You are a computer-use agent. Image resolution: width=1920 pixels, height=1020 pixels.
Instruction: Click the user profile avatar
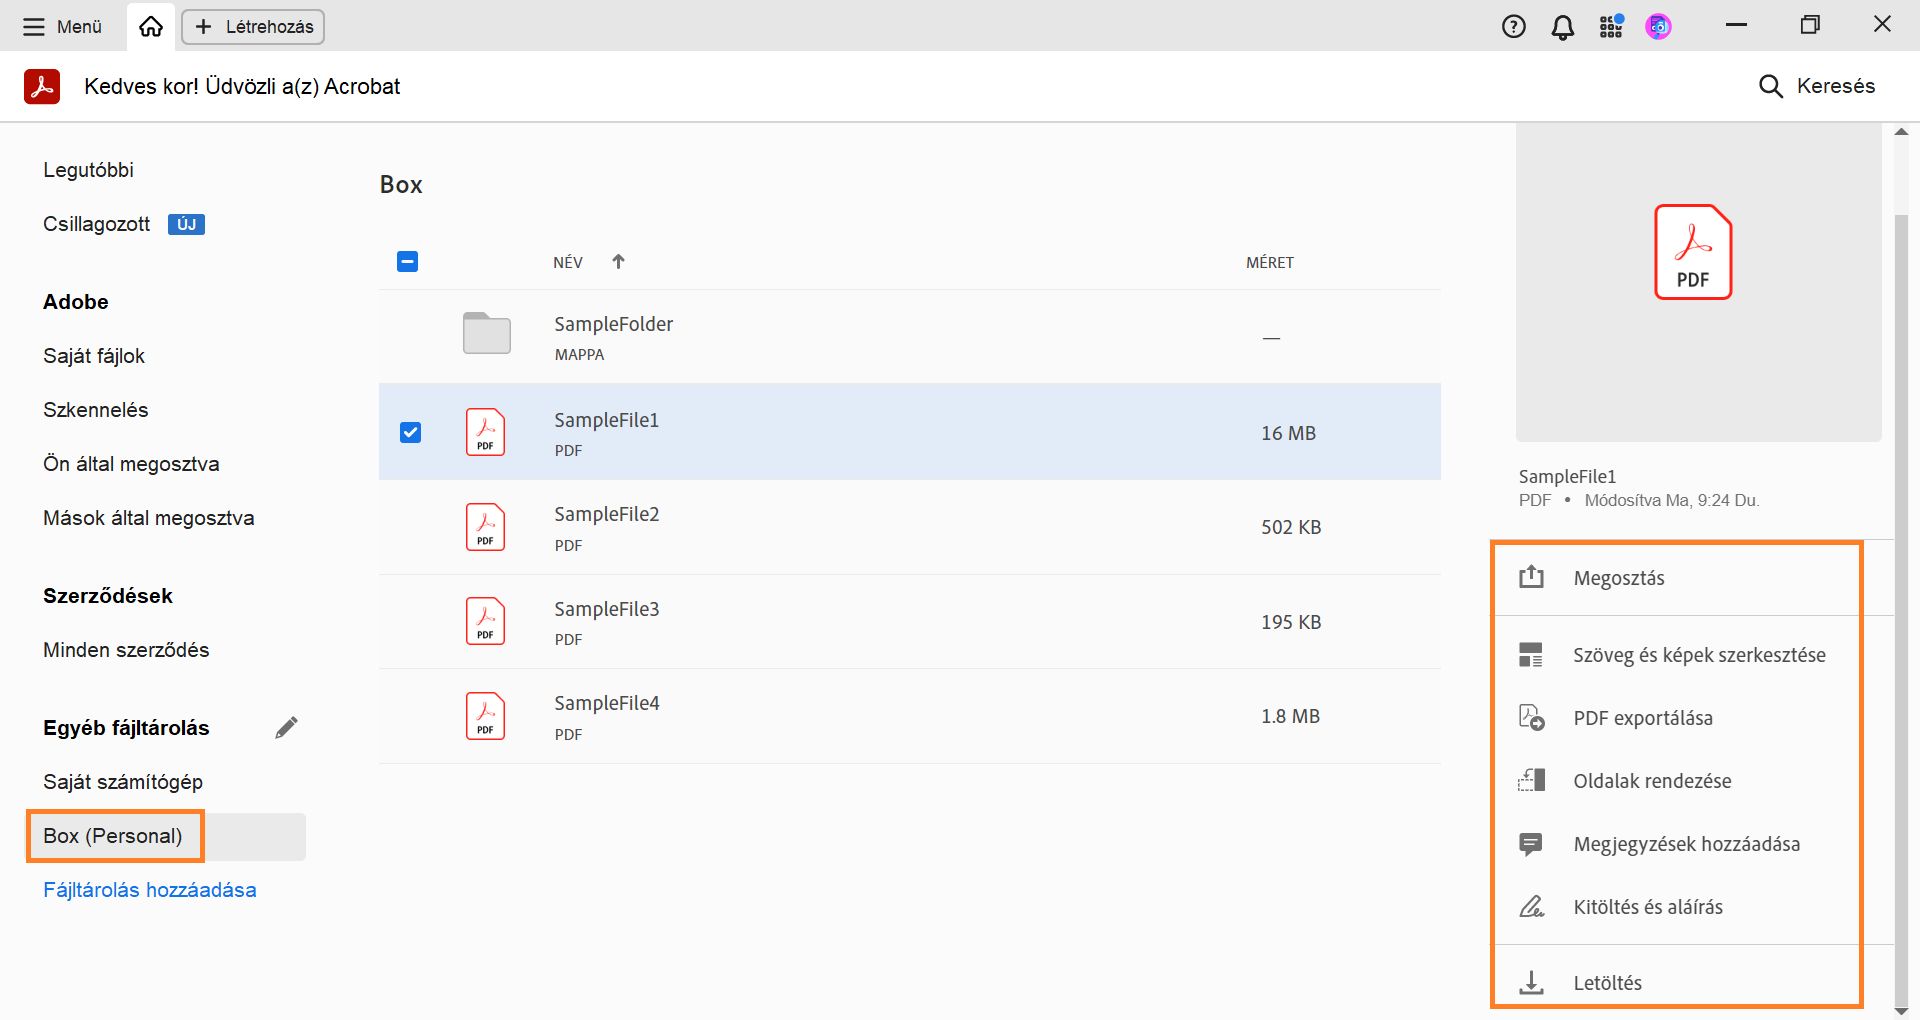coord(1658,27)
